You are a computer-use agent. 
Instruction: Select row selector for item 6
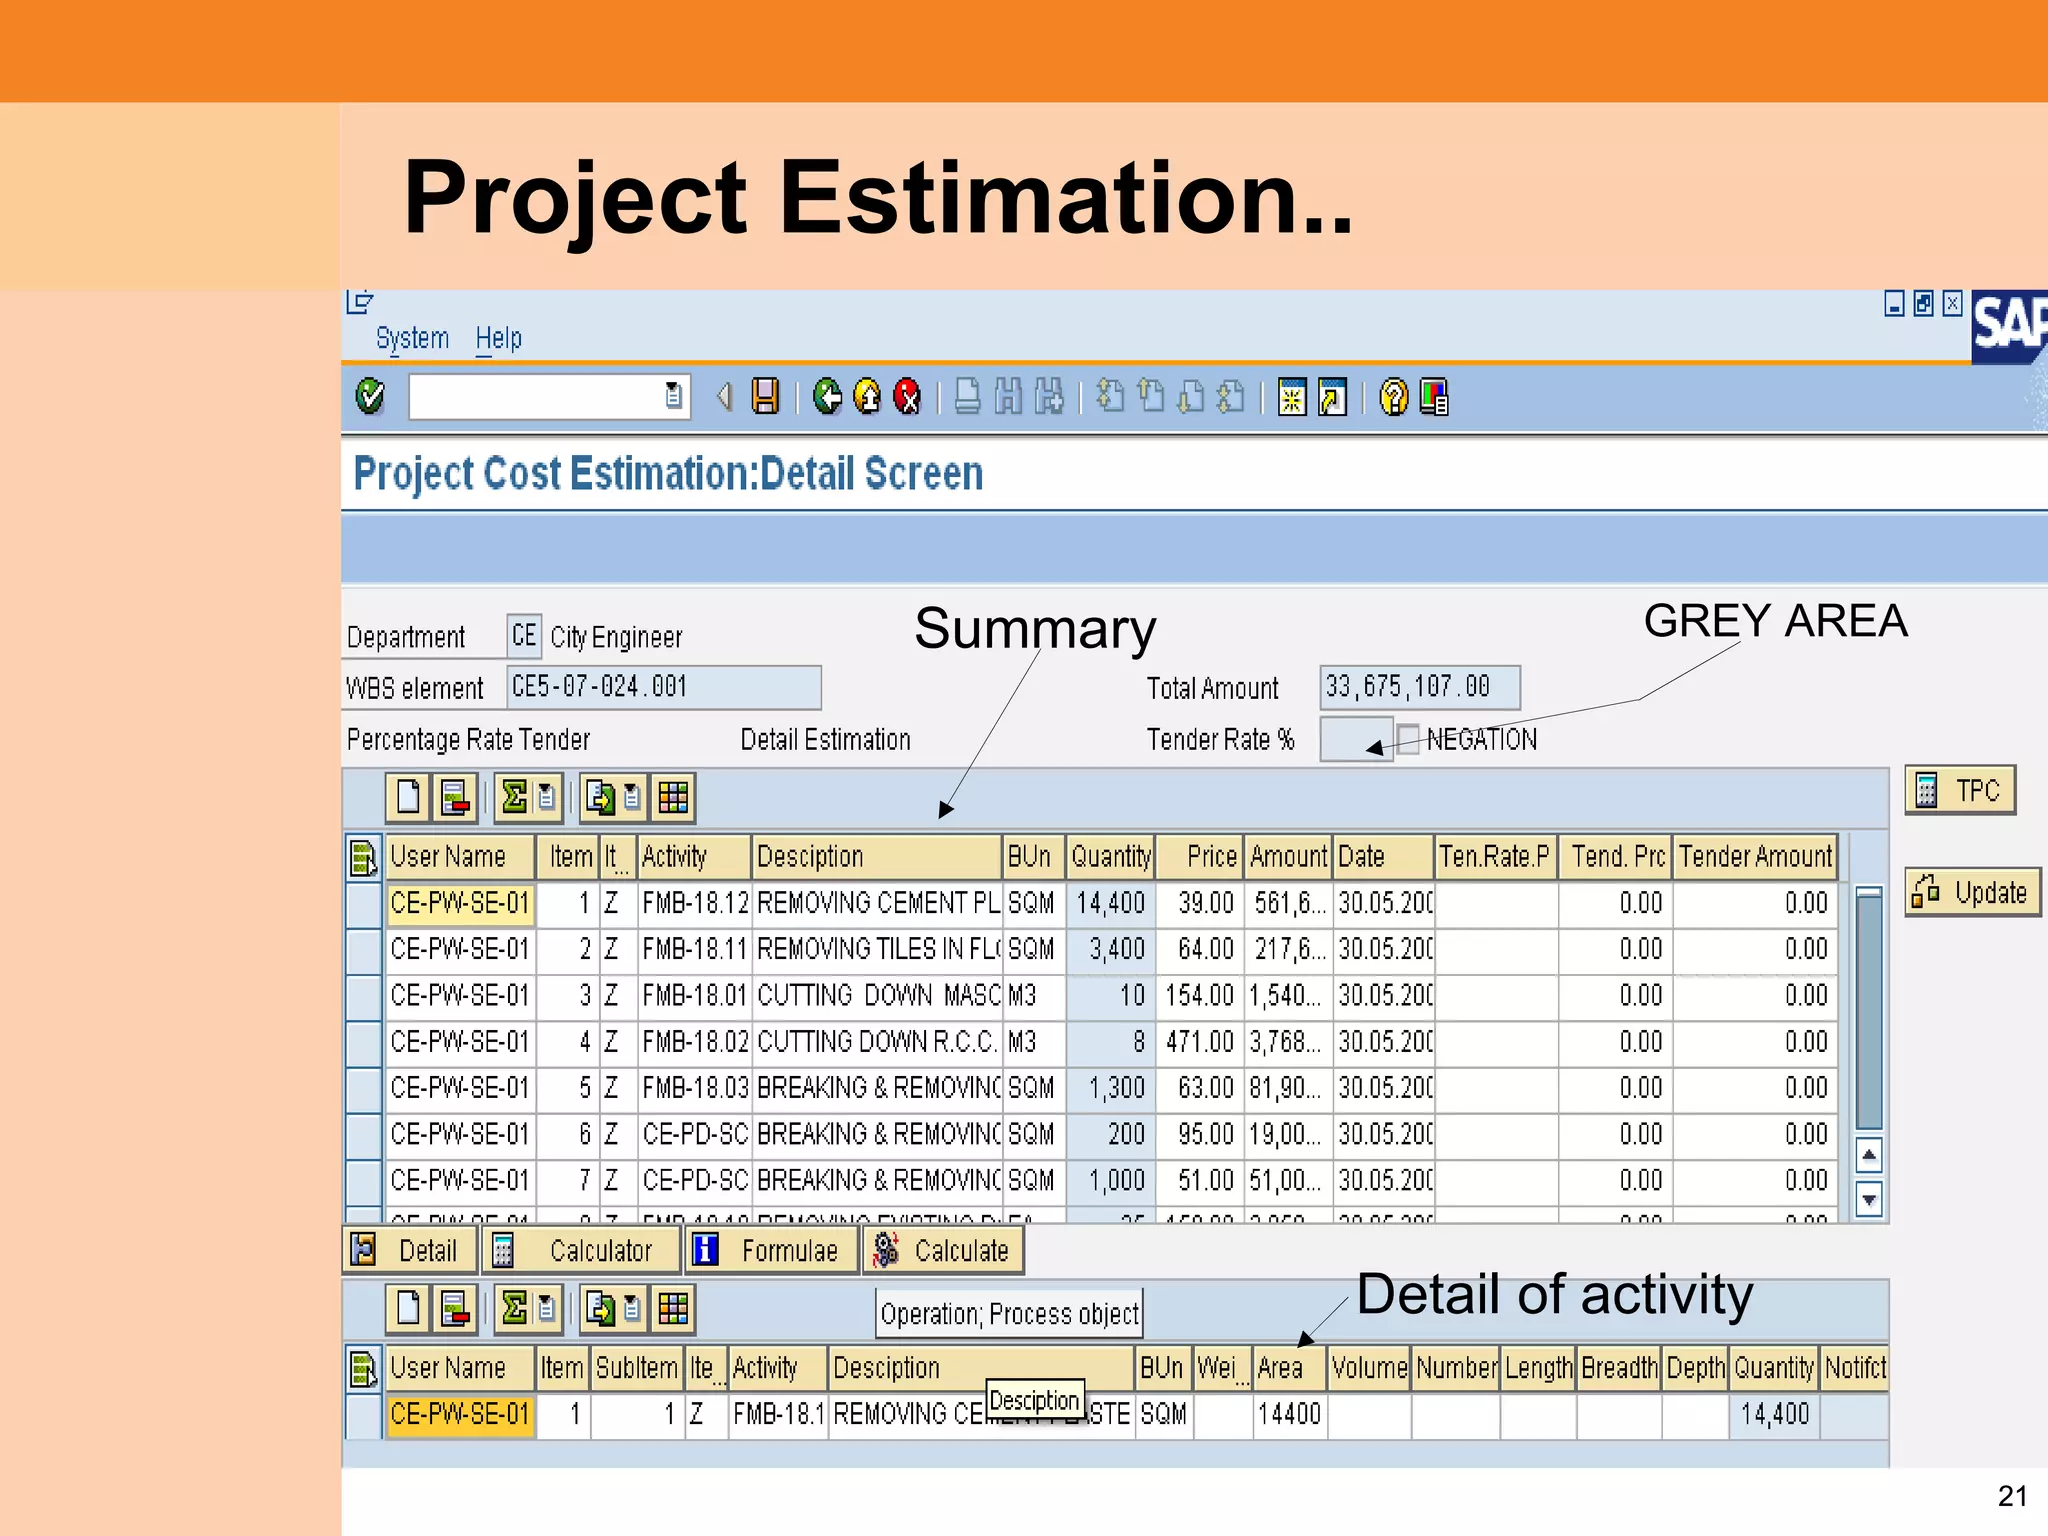(x=364, y=1135)
